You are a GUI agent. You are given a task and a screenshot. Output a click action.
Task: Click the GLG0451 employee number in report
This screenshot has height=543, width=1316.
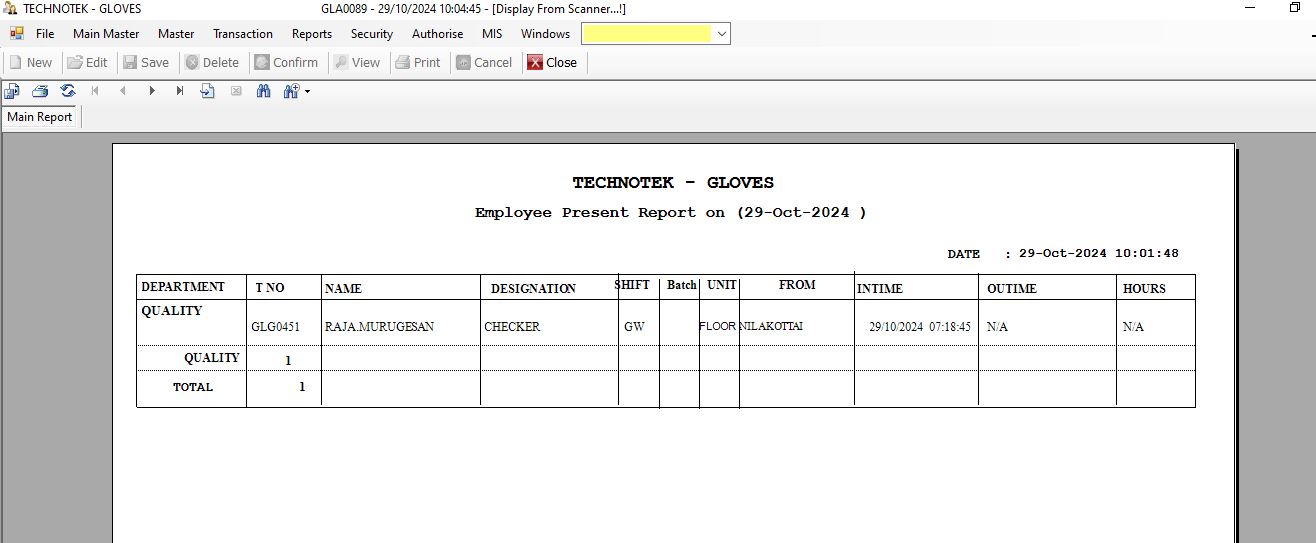(275, 327)
